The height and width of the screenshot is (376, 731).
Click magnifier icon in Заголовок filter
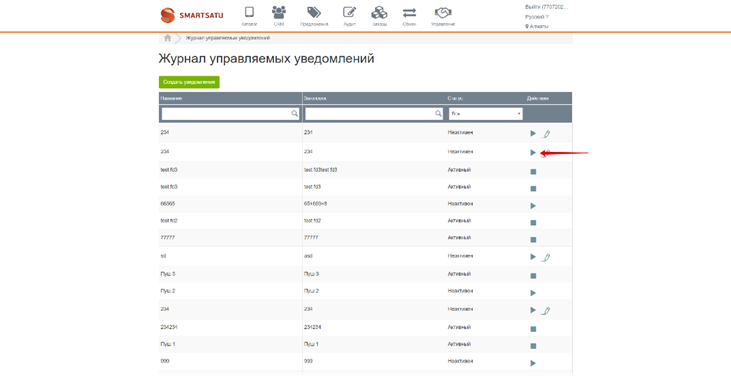tap(438, 113)
